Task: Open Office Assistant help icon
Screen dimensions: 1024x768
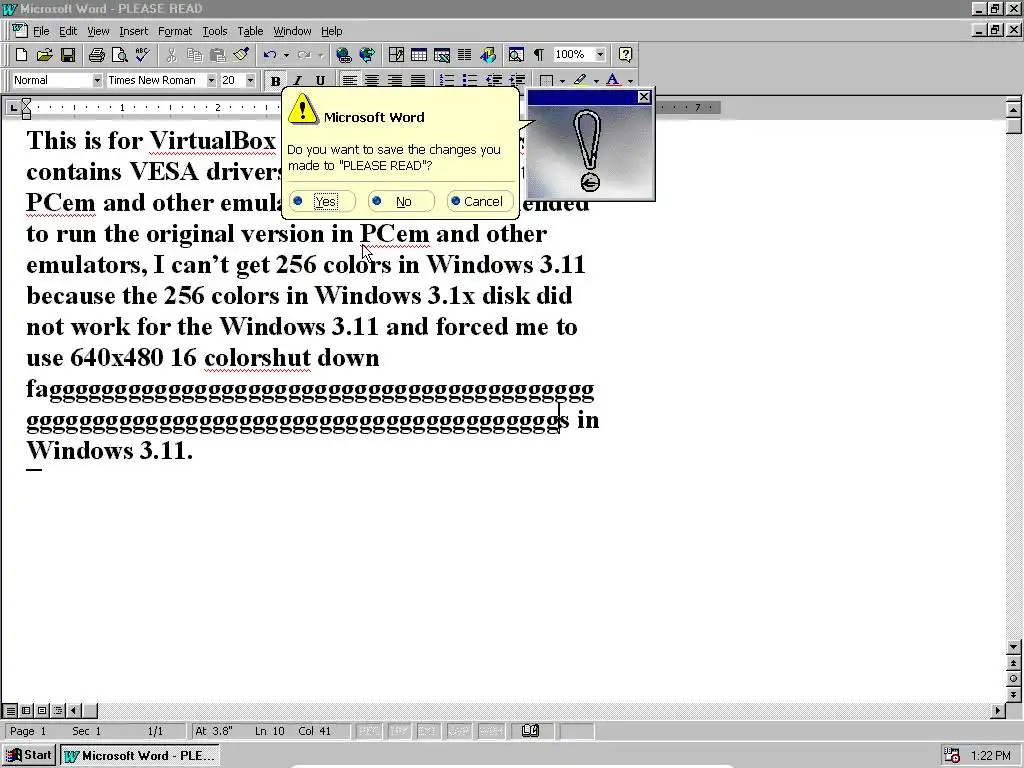Action: [625, 55]
